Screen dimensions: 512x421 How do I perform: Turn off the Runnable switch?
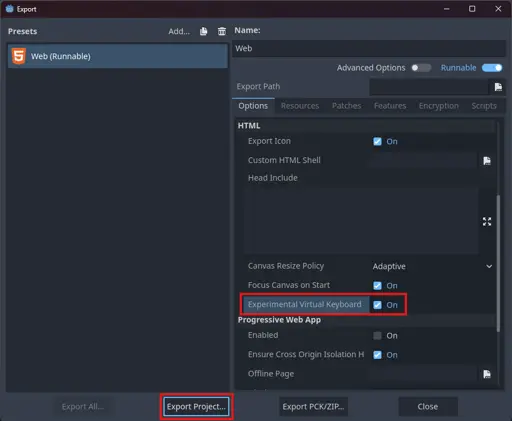point(492,68)
